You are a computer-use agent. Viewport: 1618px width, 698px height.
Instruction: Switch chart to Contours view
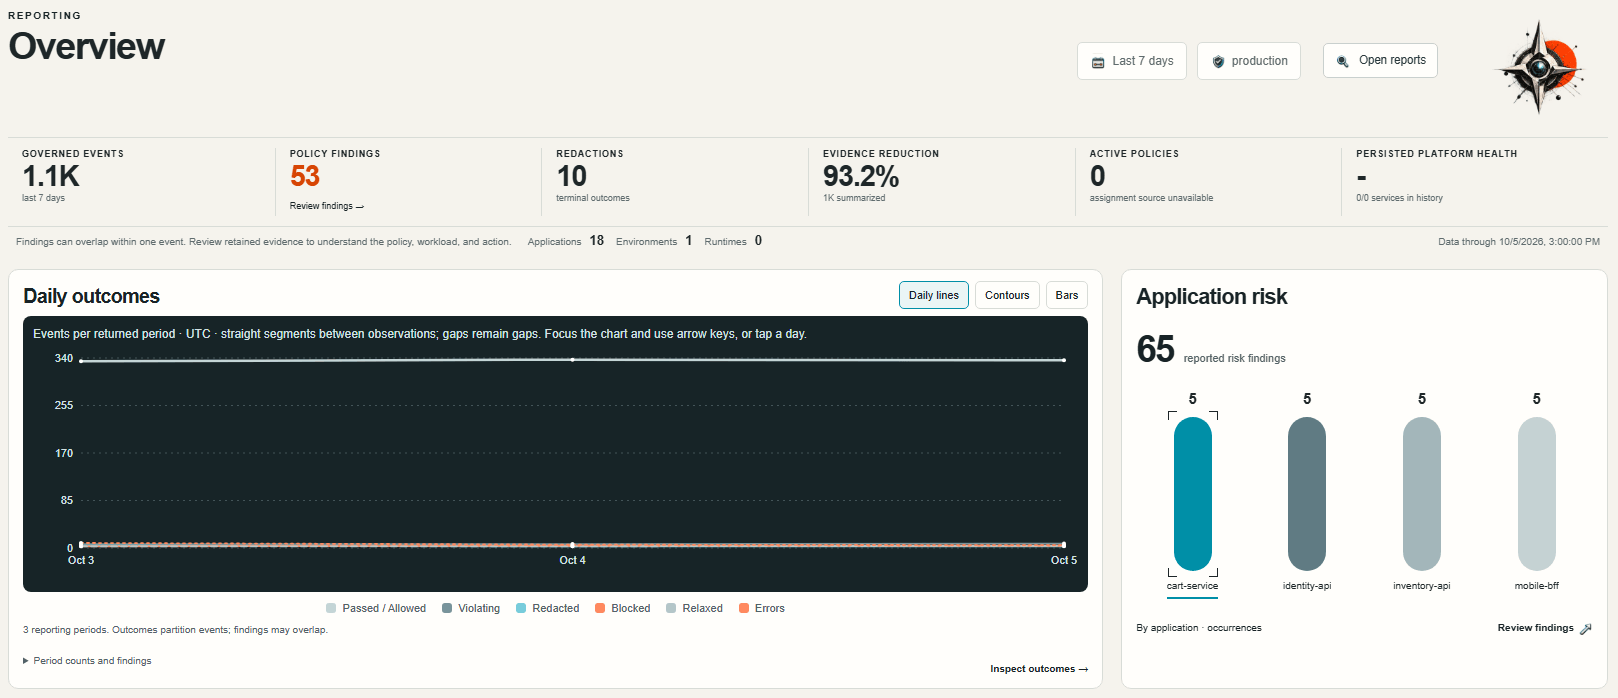click(1007, 295)
